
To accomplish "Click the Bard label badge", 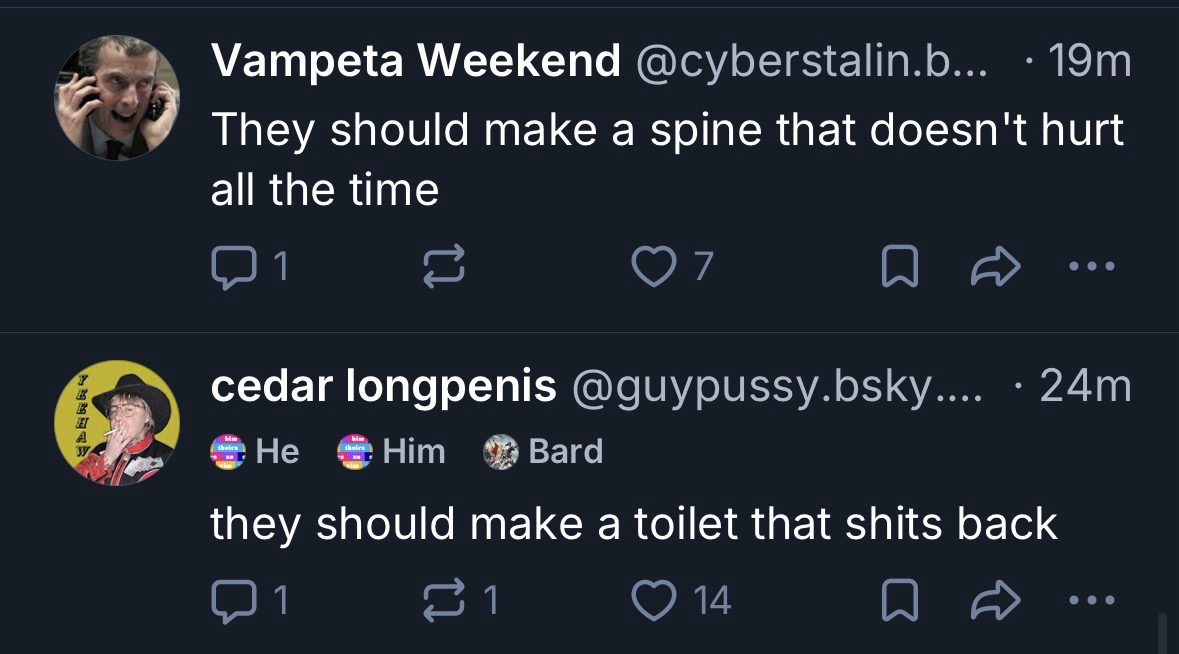I will [x=544, y=452].
